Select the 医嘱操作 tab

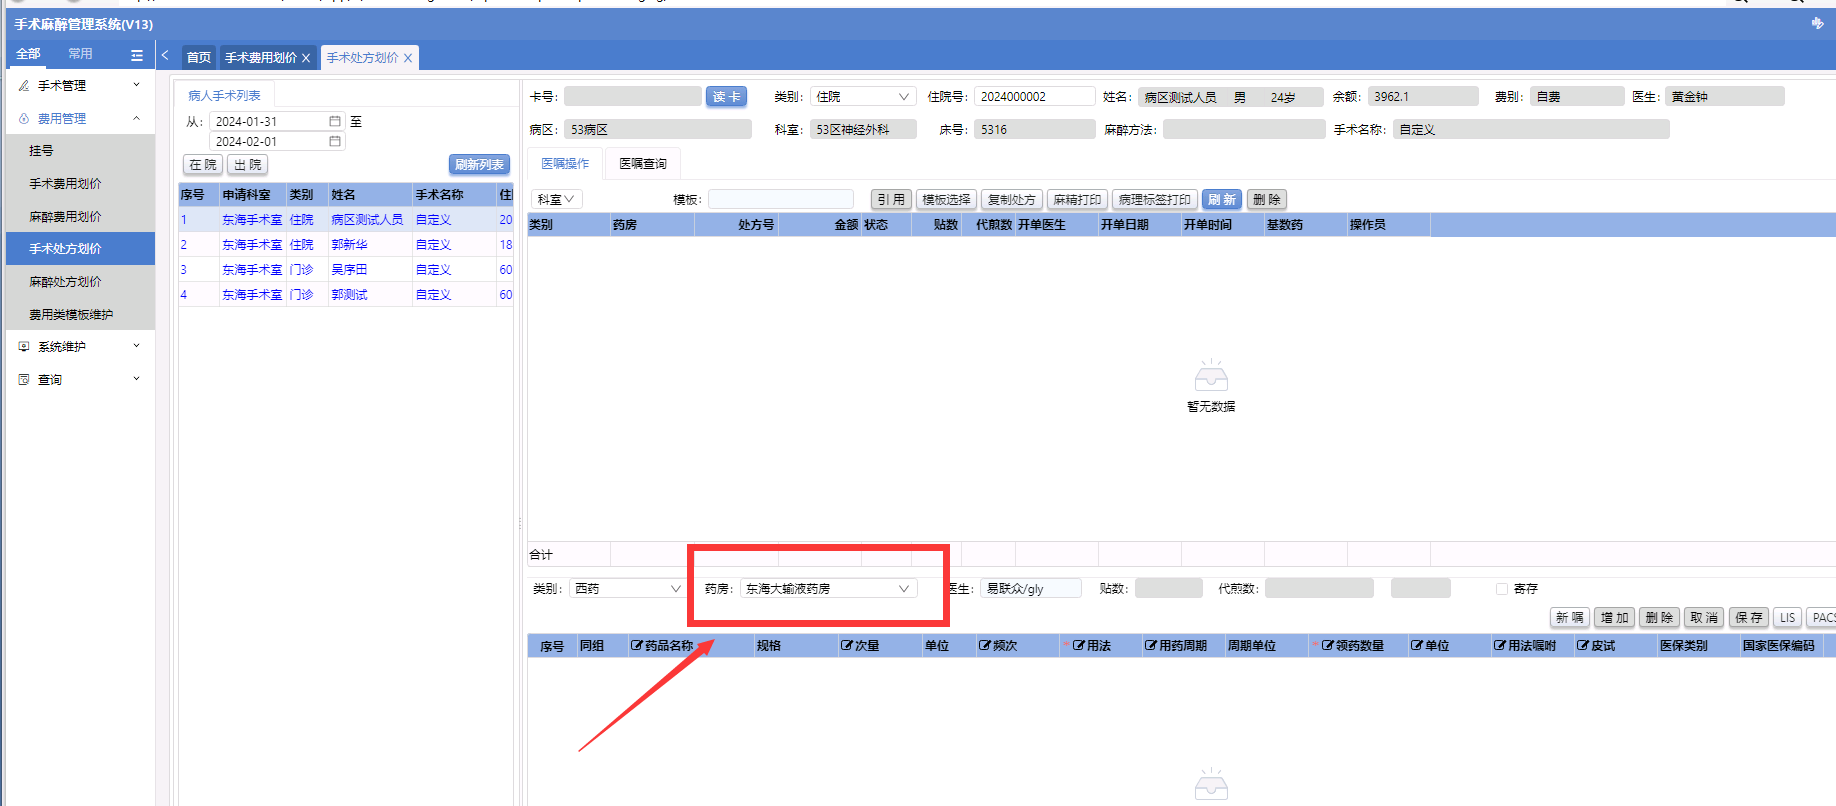click(565, 164)
